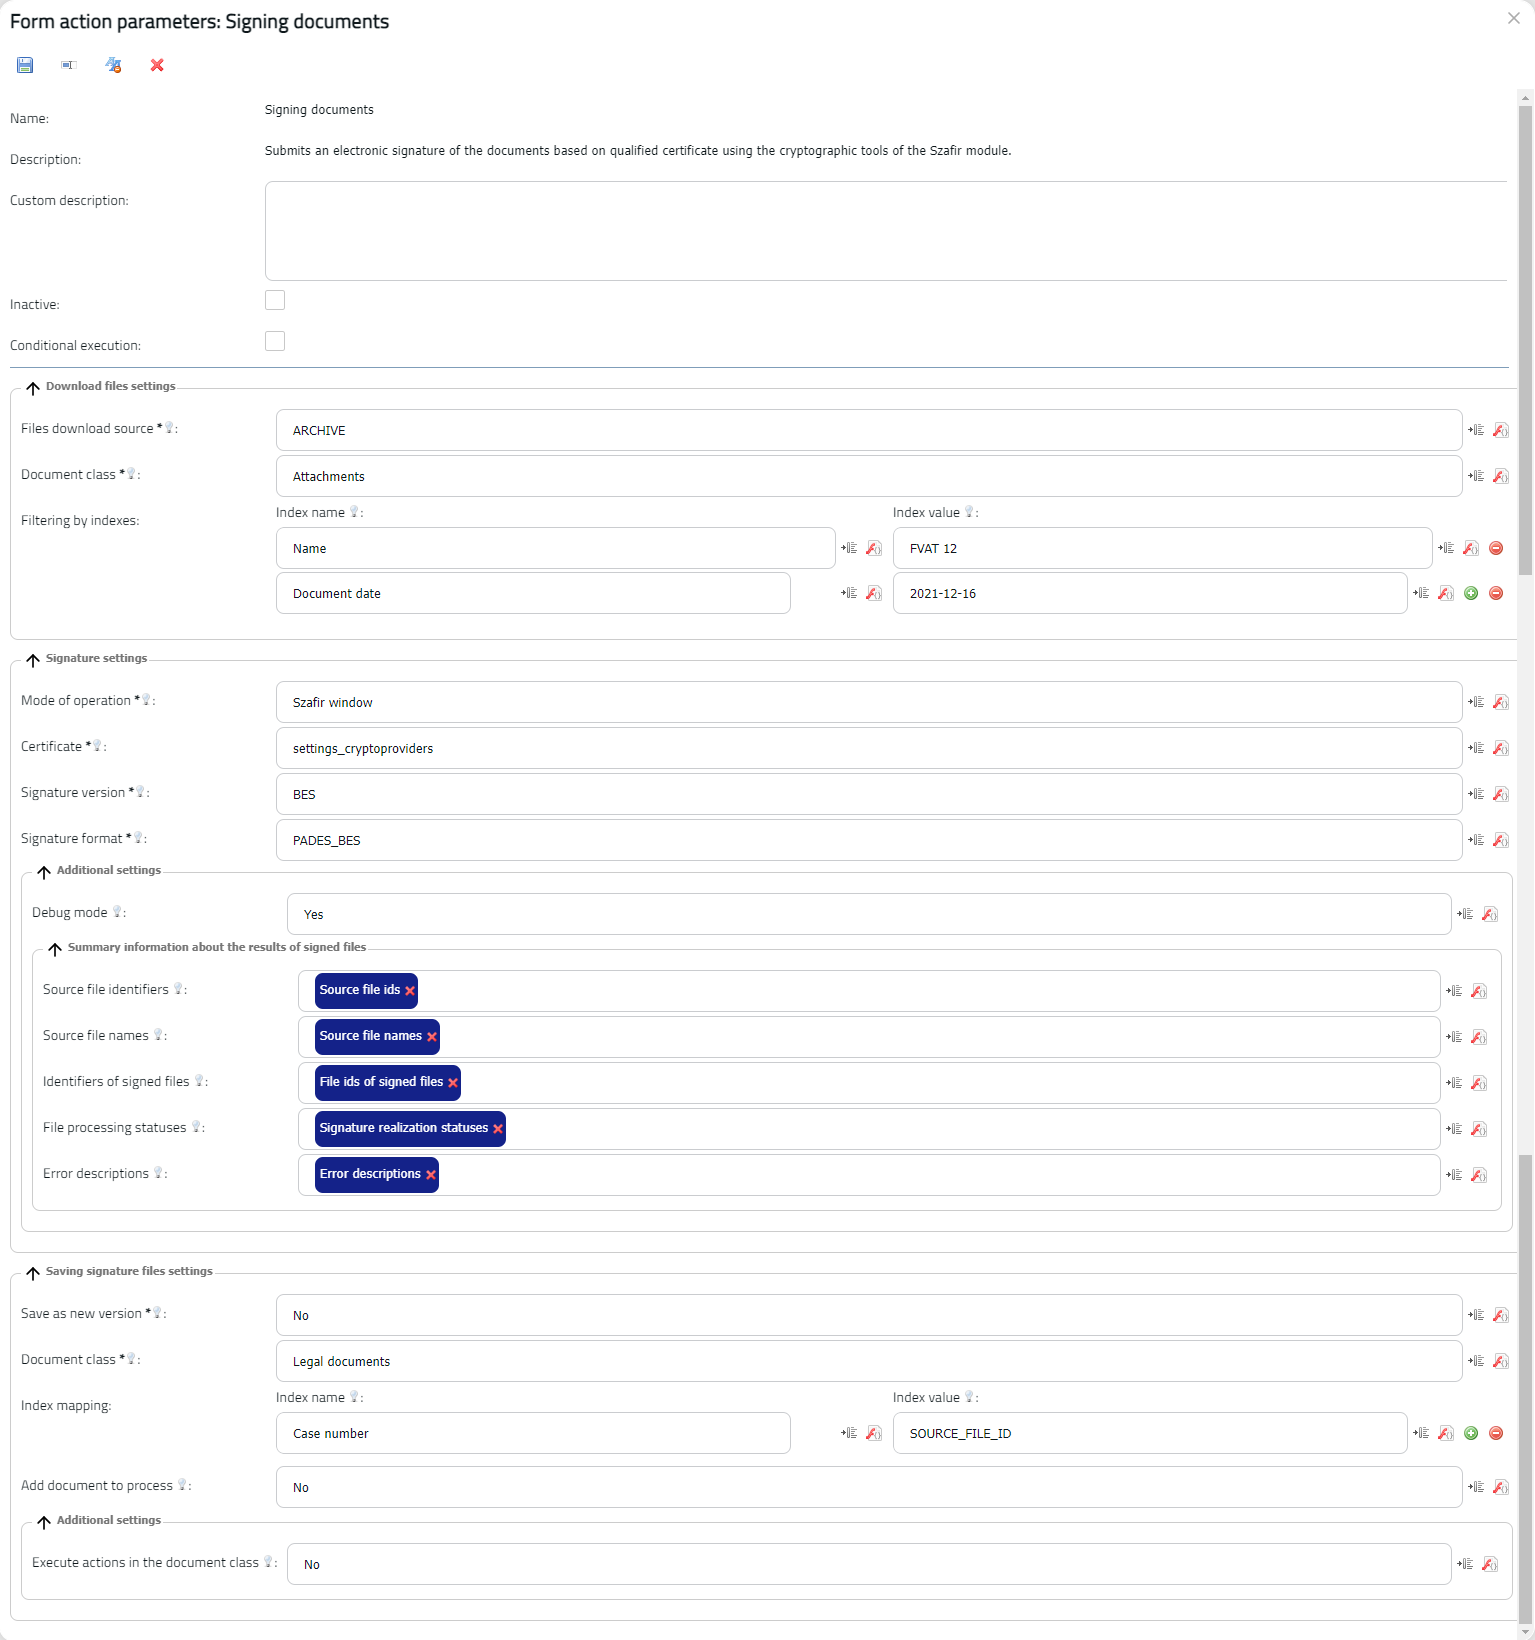Viewport: 1535px width, 1640px height.
Task: Open function editor for FVAT 12 value
Action: tap(1471, 548)
